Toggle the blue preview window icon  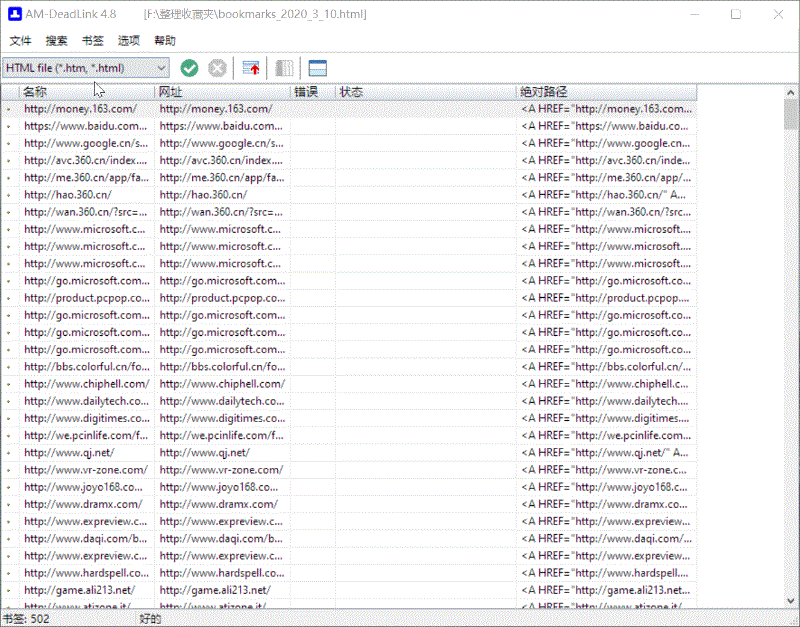pyautogui.click(x=318, y=68)
